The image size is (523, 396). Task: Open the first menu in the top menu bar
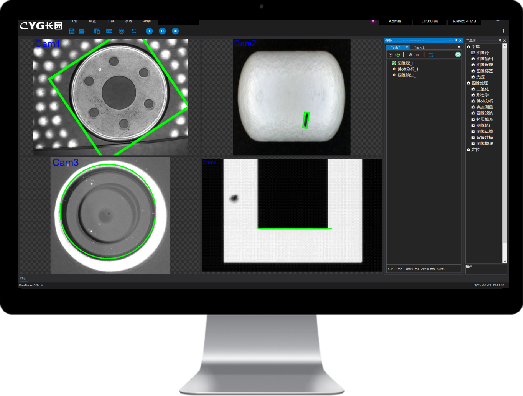pyautogui.click(x=74, y=21)
